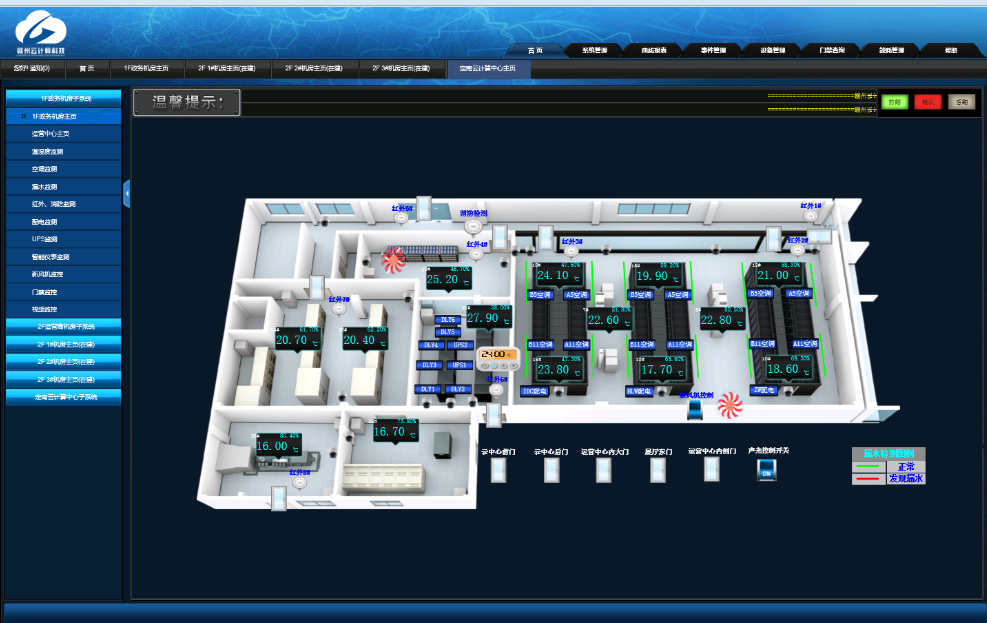Screen dimensions: 987x623
Task: Click the 云中心前门 door icon
Action: [497, 470]
